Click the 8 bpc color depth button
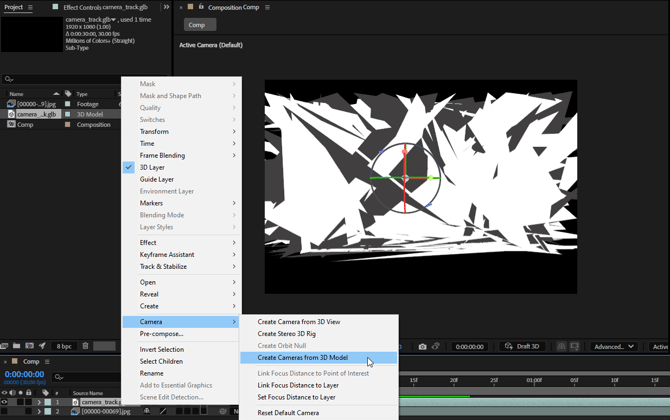The image size is (670, 420). (64, 347)
